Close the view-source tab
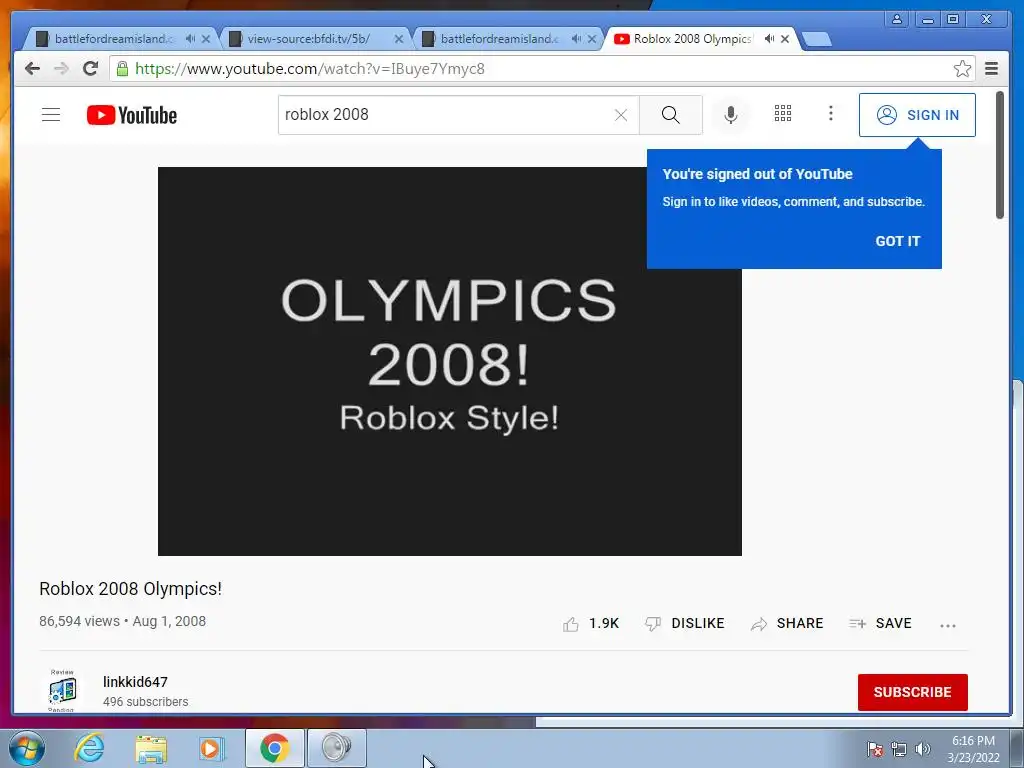The width and height of the screenshot is (1024, 768). (399, 39)
